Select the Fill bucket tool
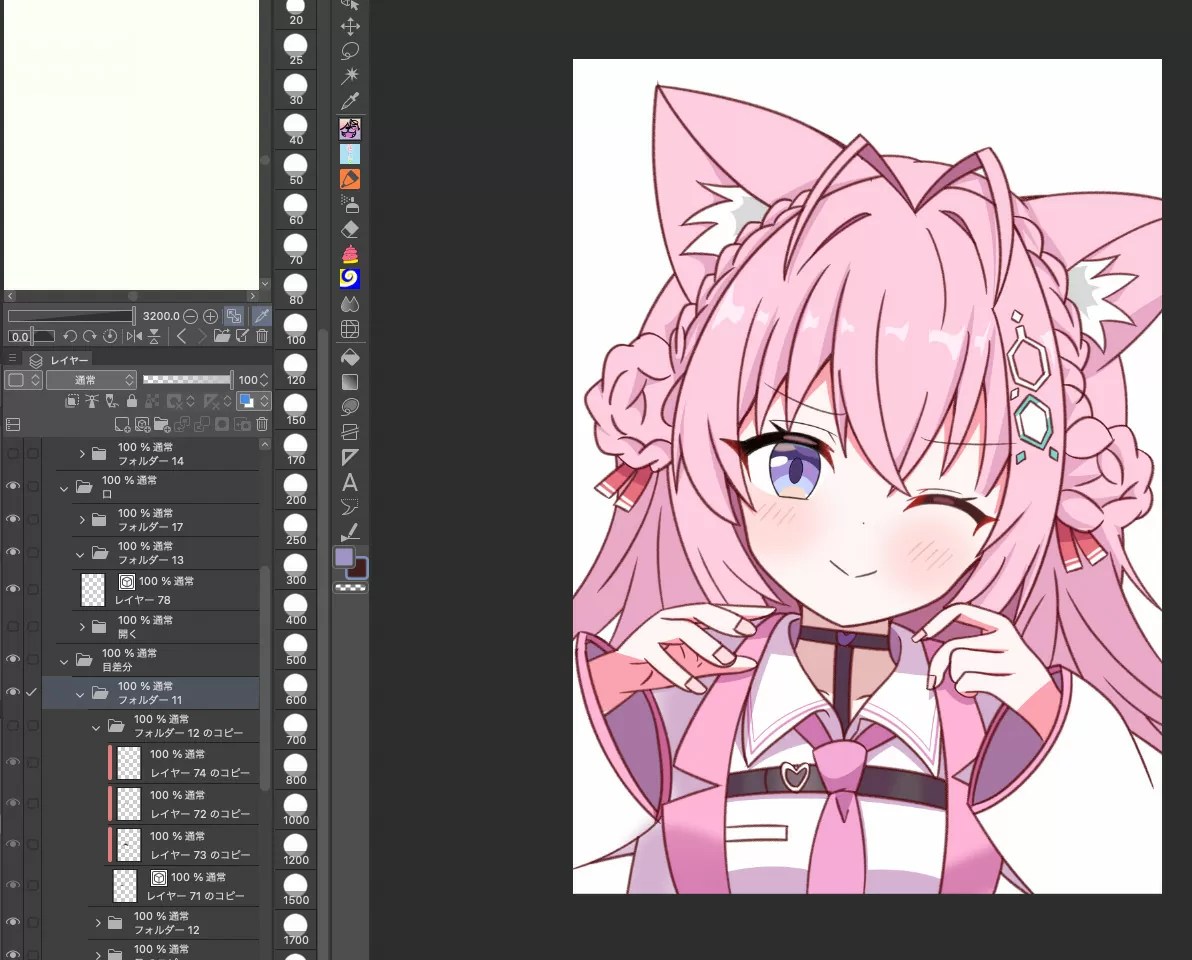Screen dimensions: 1192x960 (x=350, y=357)
